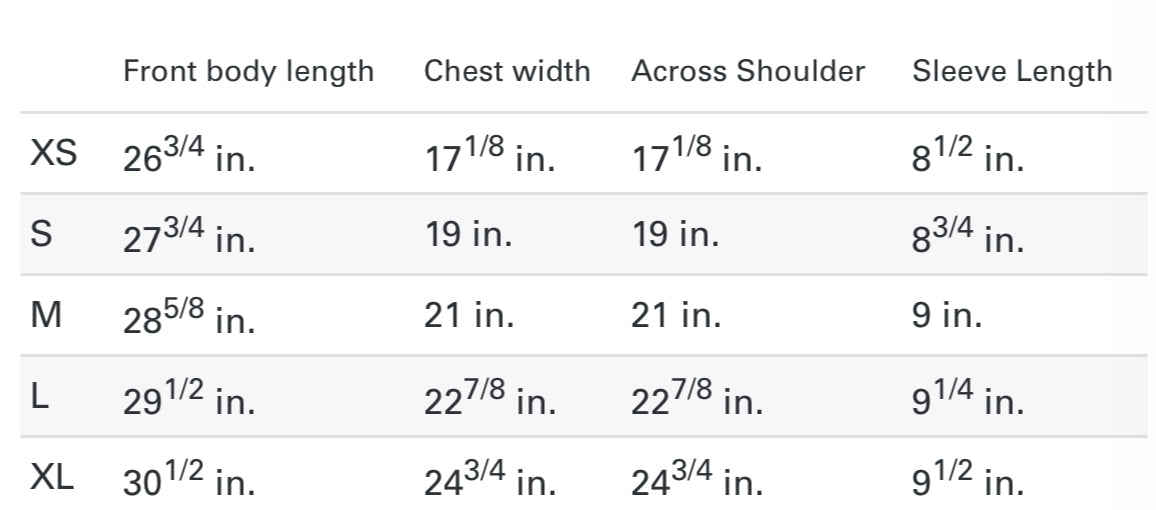Click XL chest width 24 3/4 in. cell
This screenshot has width=1156, height=510.
[489, 480]
